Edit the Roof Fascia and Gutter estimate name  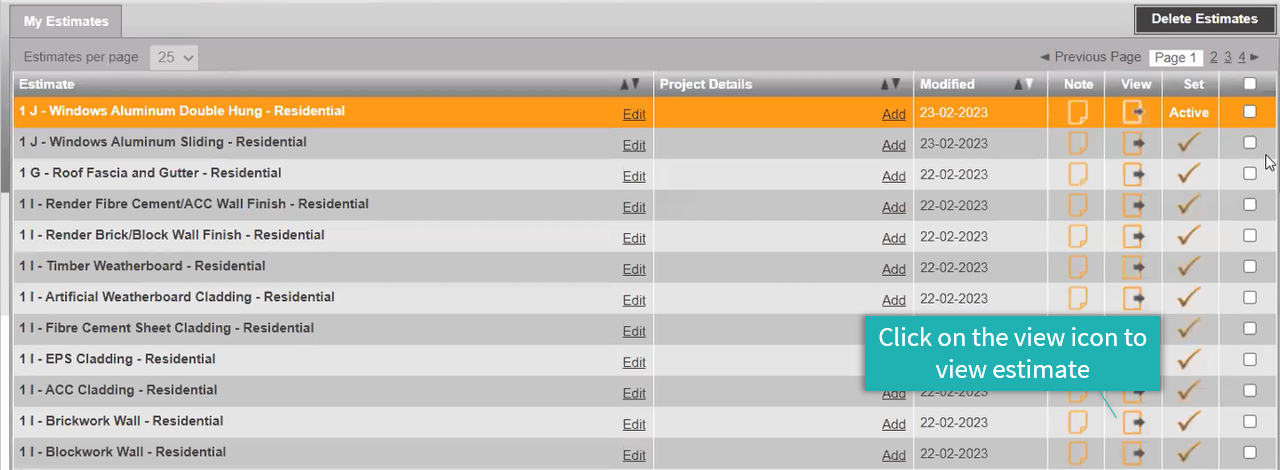[x=634, y=177]
